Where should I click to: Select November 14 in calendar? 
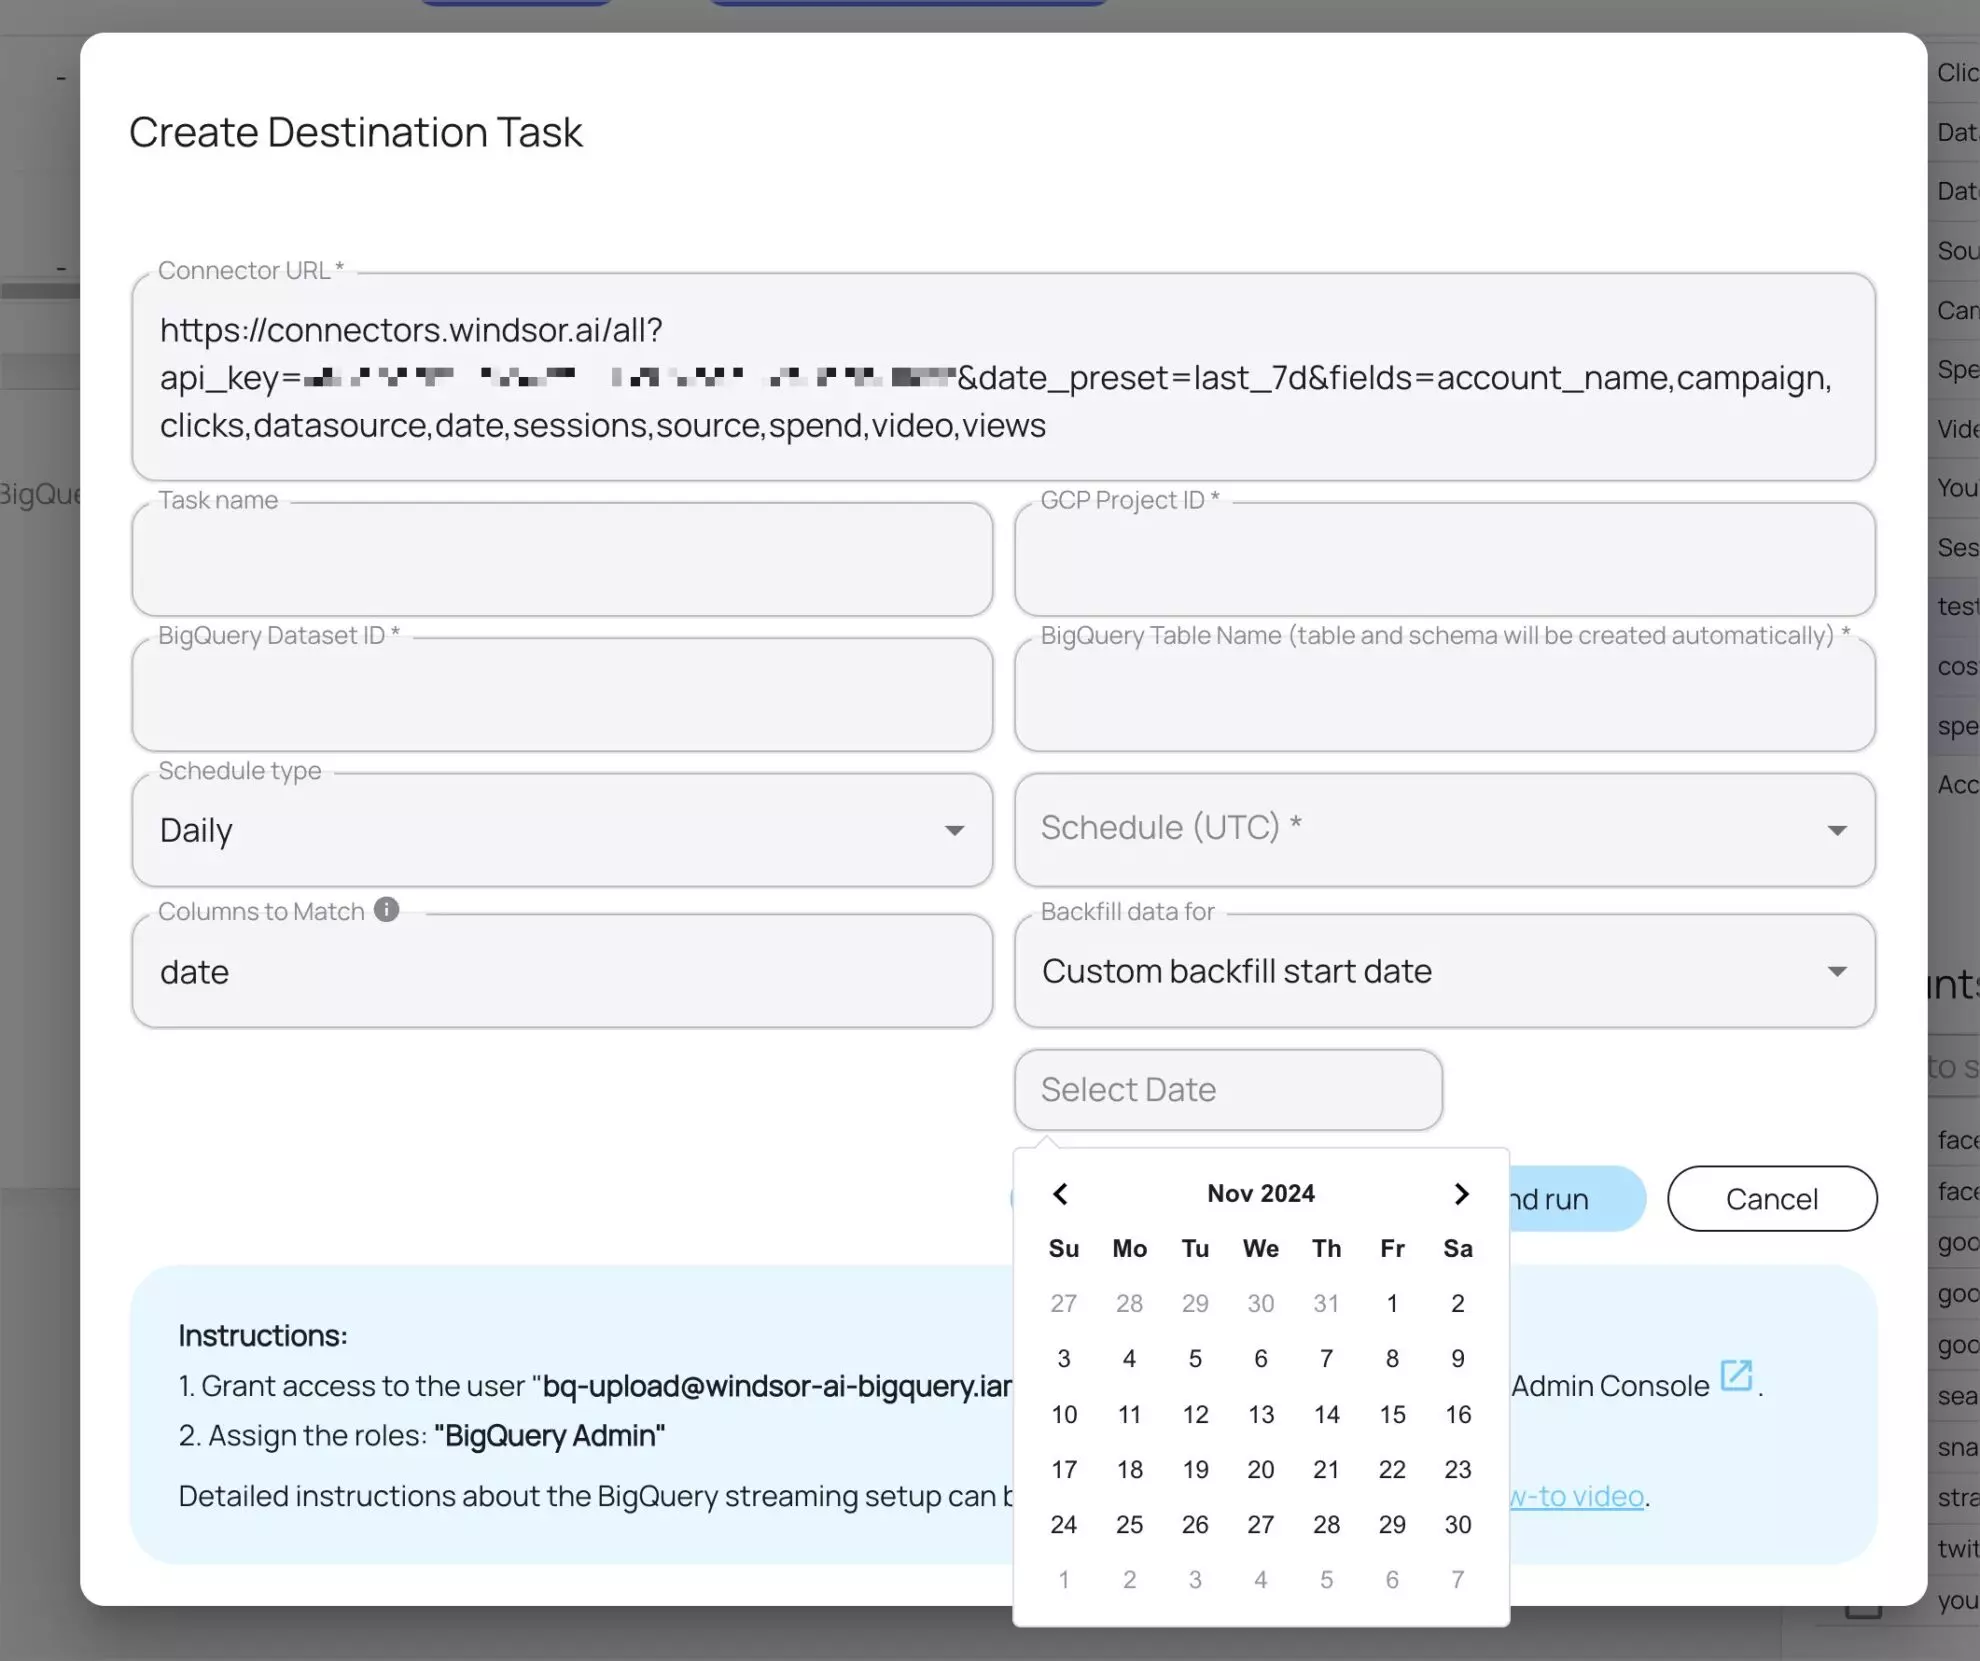pos(1327,1414)
